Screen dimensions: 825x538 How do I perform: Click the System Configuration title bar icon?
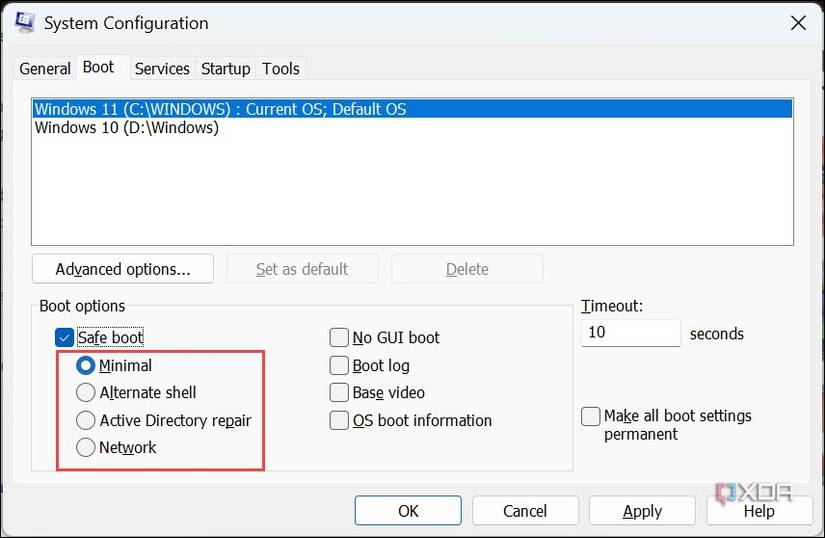click(x=24, y=22)
